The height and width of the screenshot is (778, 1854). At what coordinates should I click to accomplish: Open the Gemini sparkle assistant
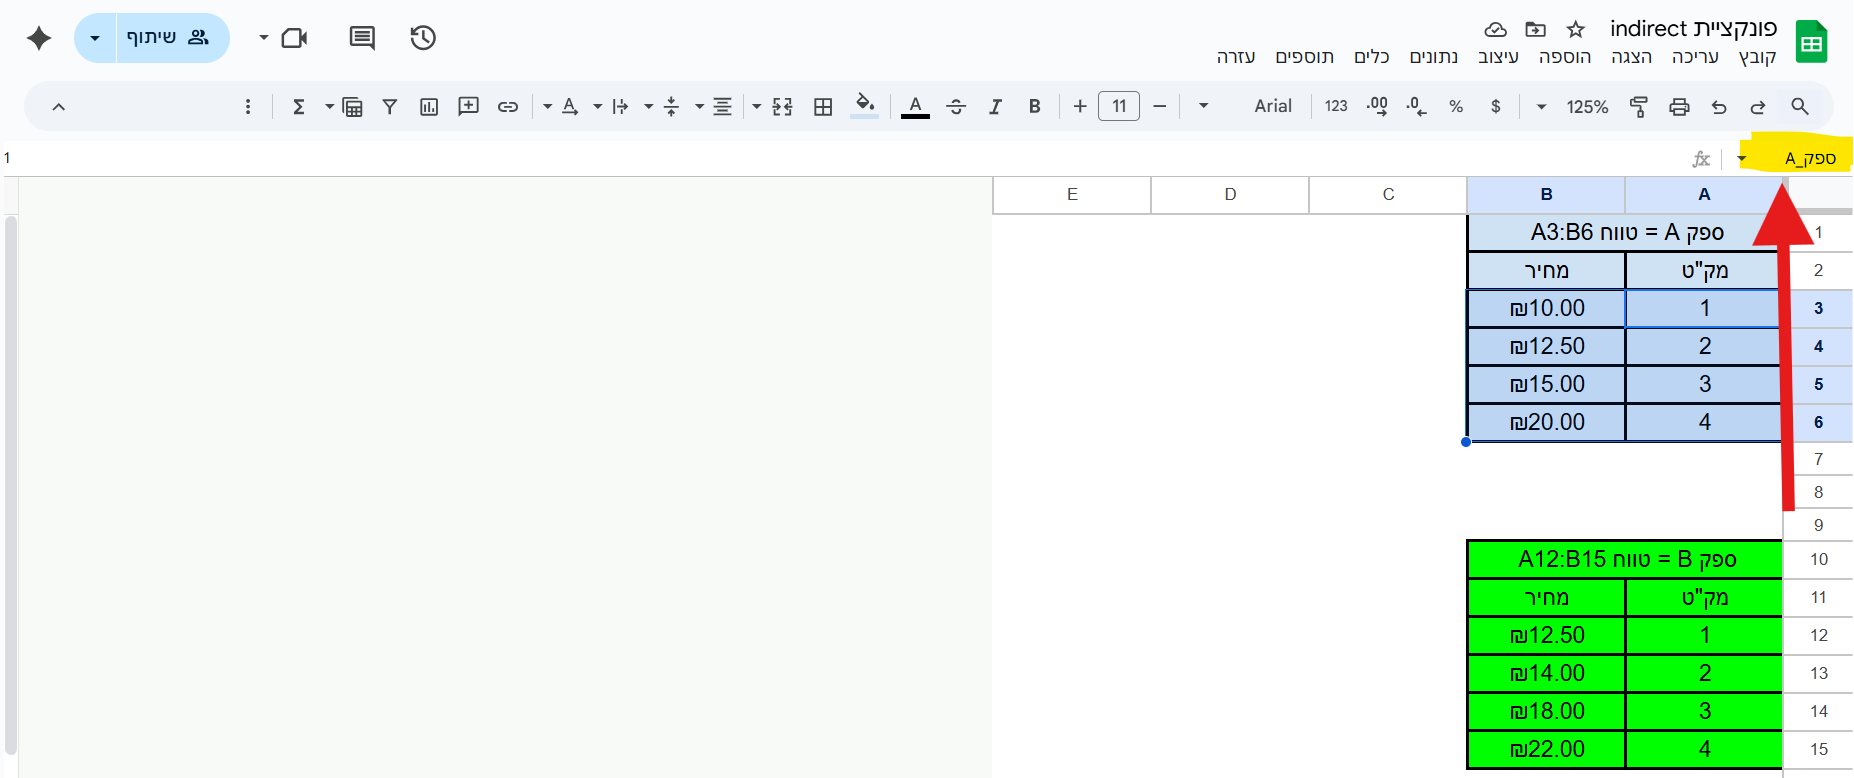coord(39,38)
